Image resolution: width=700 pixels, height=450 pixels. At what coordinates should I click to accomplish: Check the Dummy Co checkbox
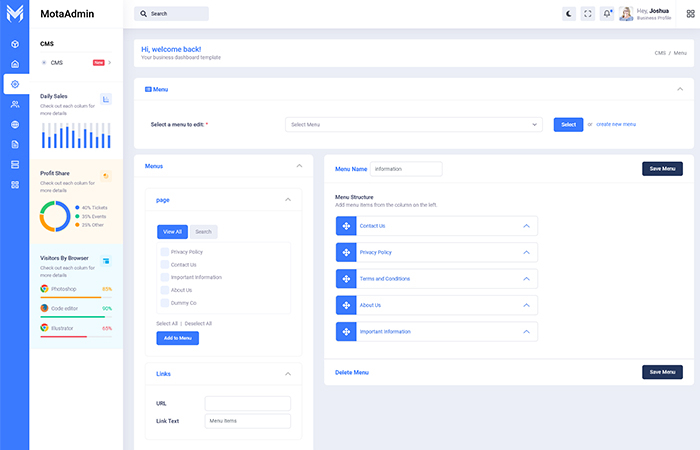165,302
